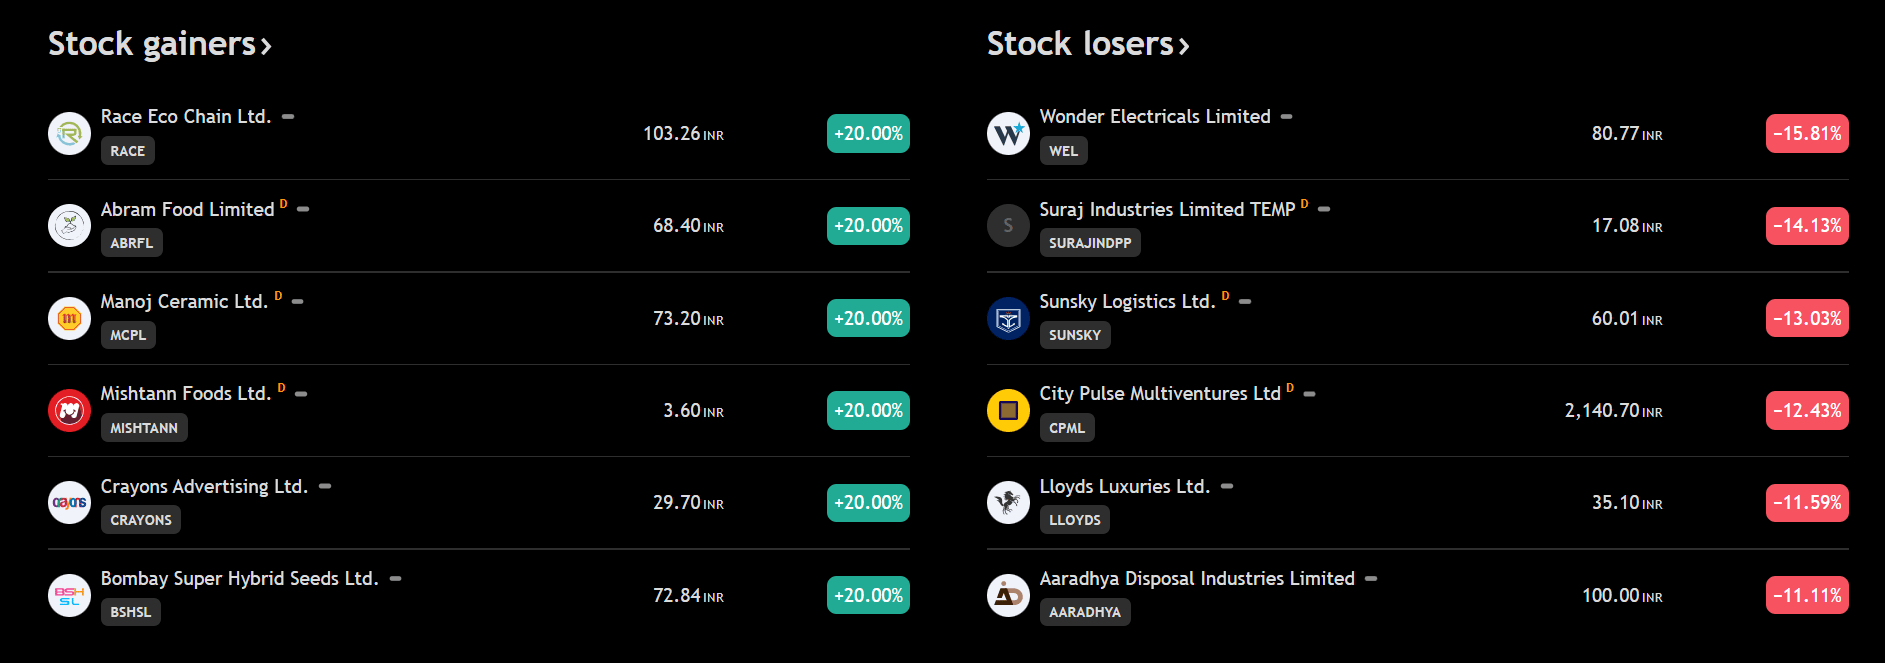The width and height of the screenshot is (1885, 663).
Task: Click the Mishtann Foods red logo
Action: coord(69,410)
